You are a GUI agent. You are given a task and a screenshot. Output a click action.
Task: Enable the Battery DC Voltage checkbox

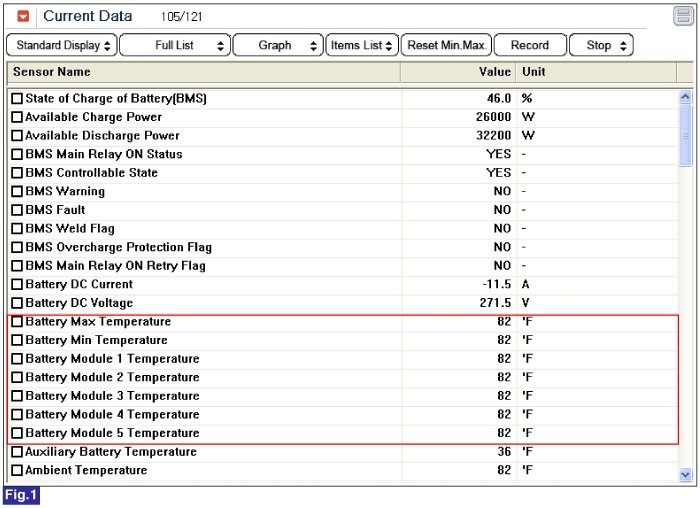point(17,303)
